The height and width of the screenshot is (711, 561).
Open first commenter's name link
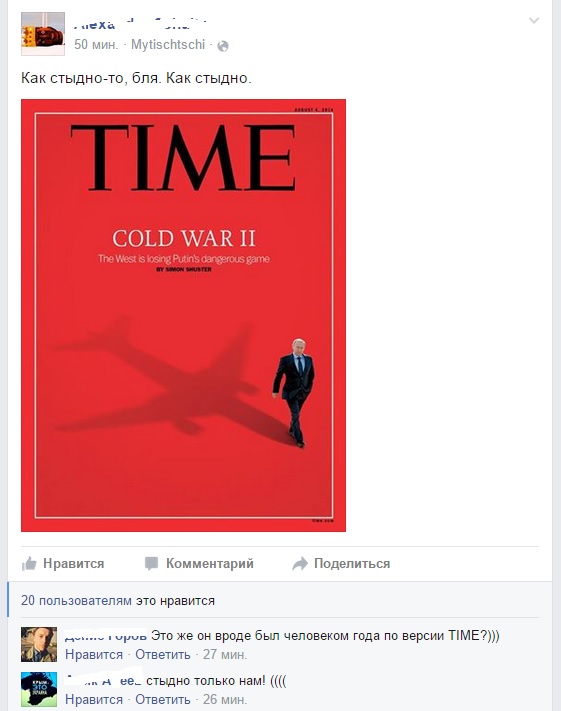pos(105,636)
